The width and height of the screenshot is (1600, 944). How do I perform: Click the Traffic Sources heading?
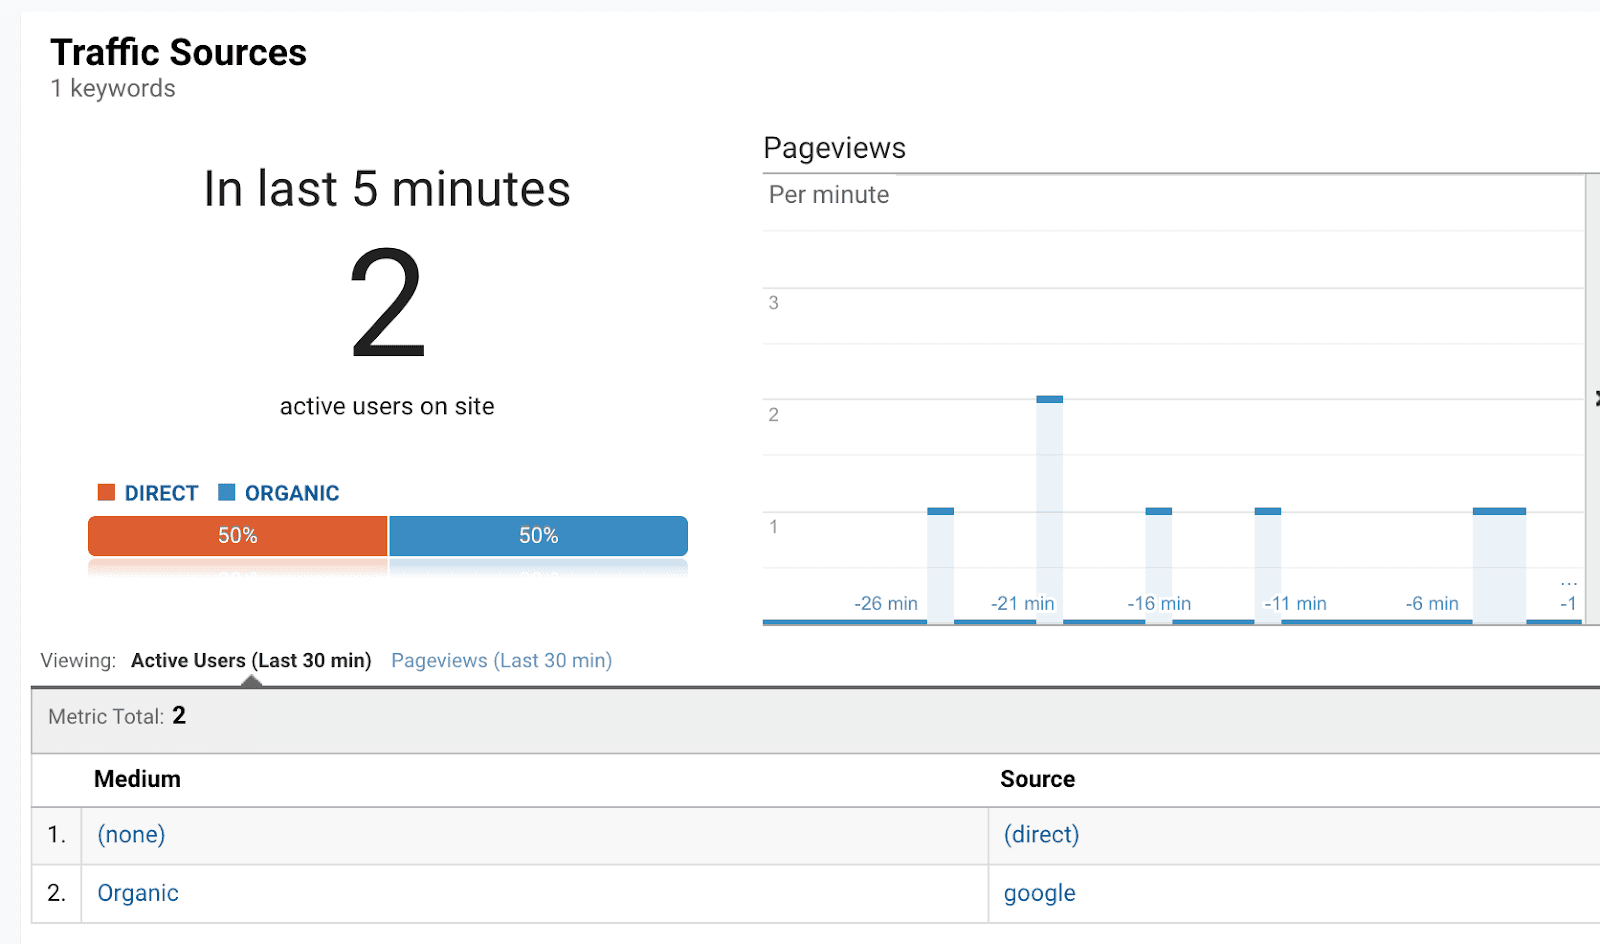pyautogui.click(x=178, y=53)
